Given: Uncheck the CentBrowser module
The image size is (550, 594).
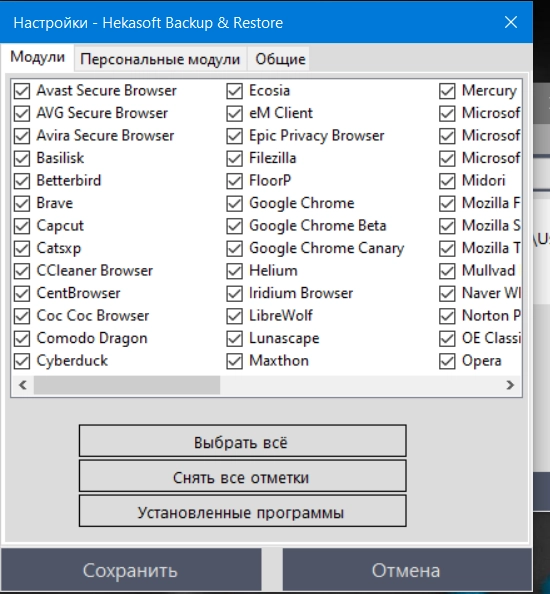Looking at the screenshot, I should (x=22, y=293).
